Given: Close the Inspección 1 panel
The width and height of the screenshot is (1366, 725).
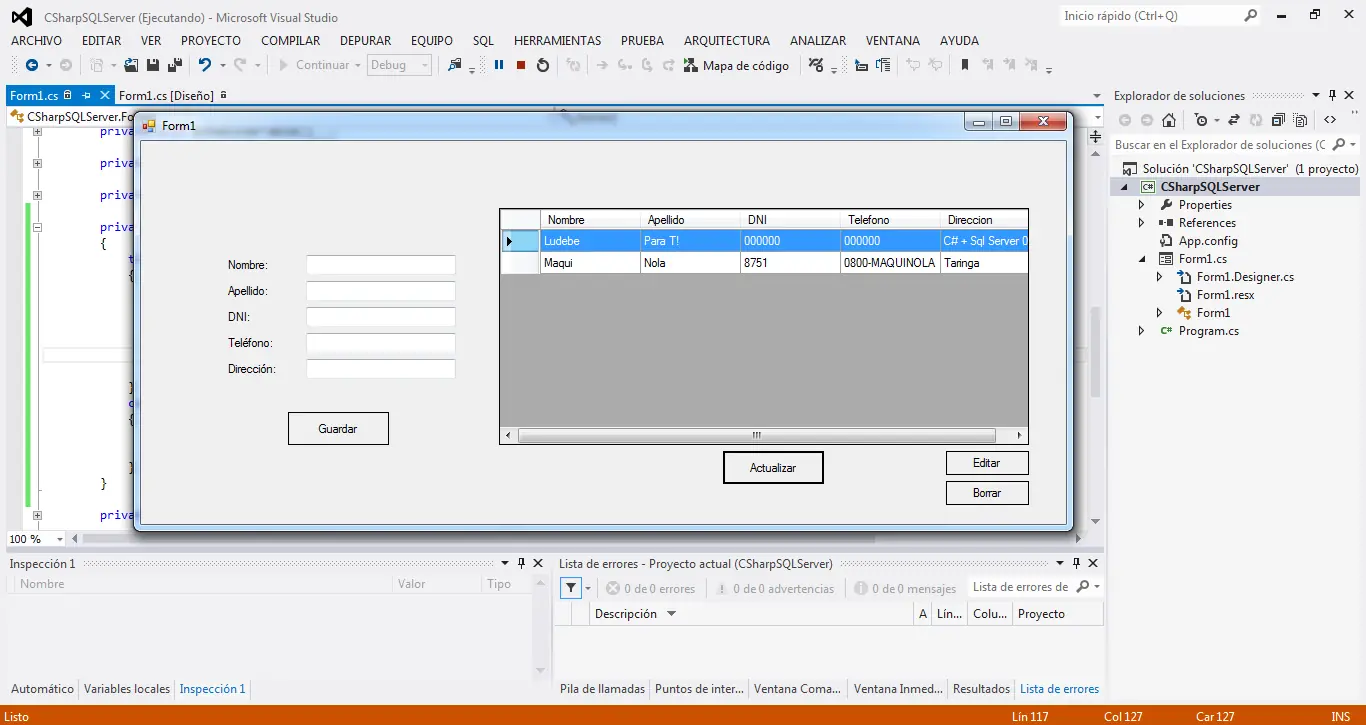Looking at the screenshot, I should pyautogui.click(x=538, y=564).
